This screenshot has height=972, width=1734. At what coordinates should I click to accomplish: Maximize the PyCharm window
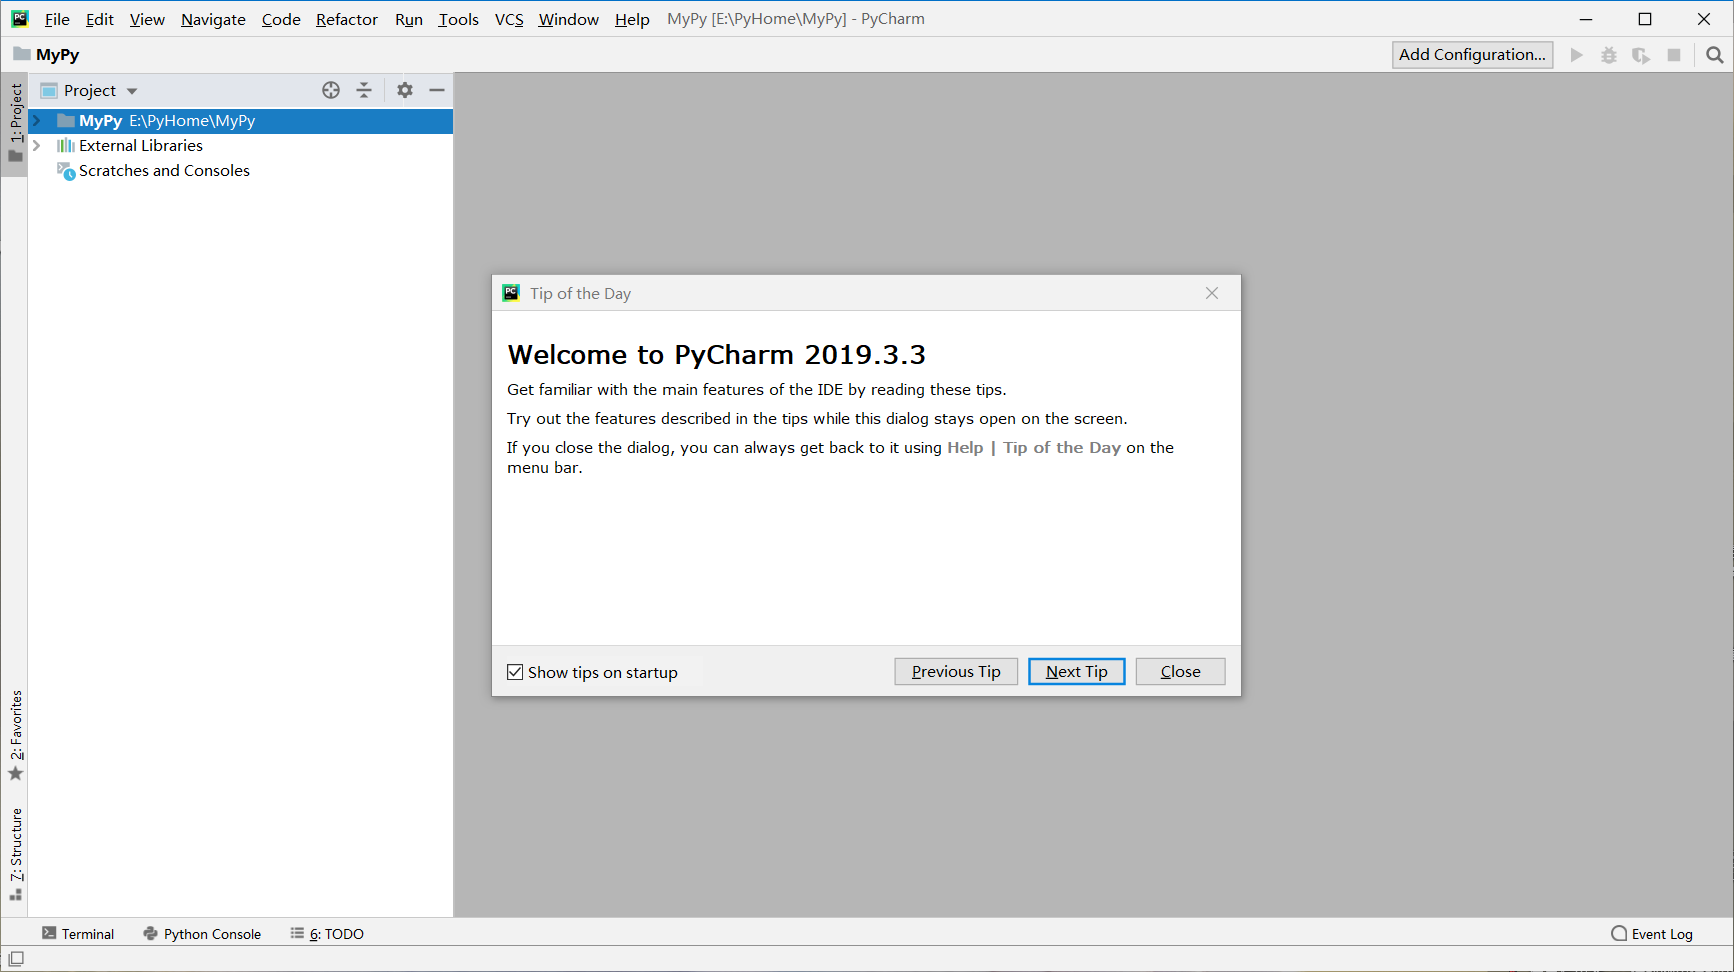(x=1645, y=19)
